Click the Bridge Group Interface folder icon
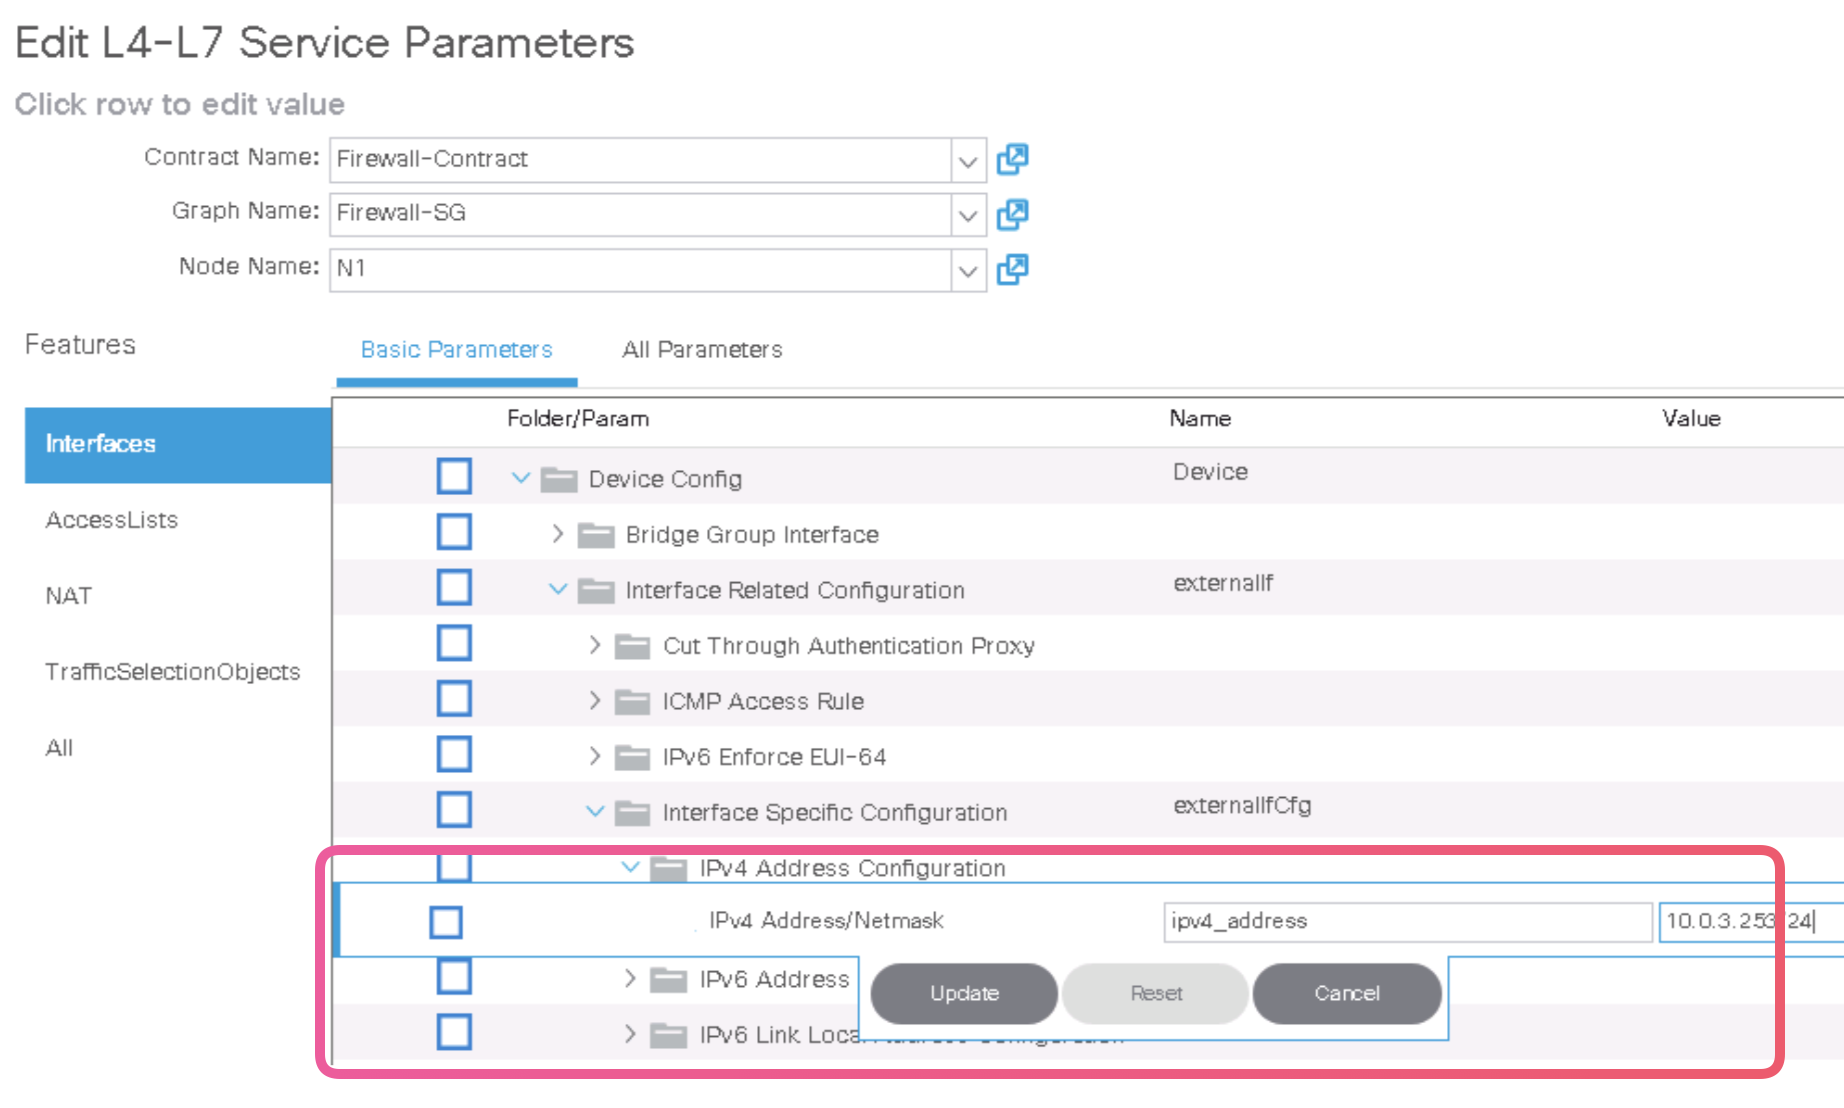Image resolution: width=1844 pixels, height=1108 pixels. 596,535
